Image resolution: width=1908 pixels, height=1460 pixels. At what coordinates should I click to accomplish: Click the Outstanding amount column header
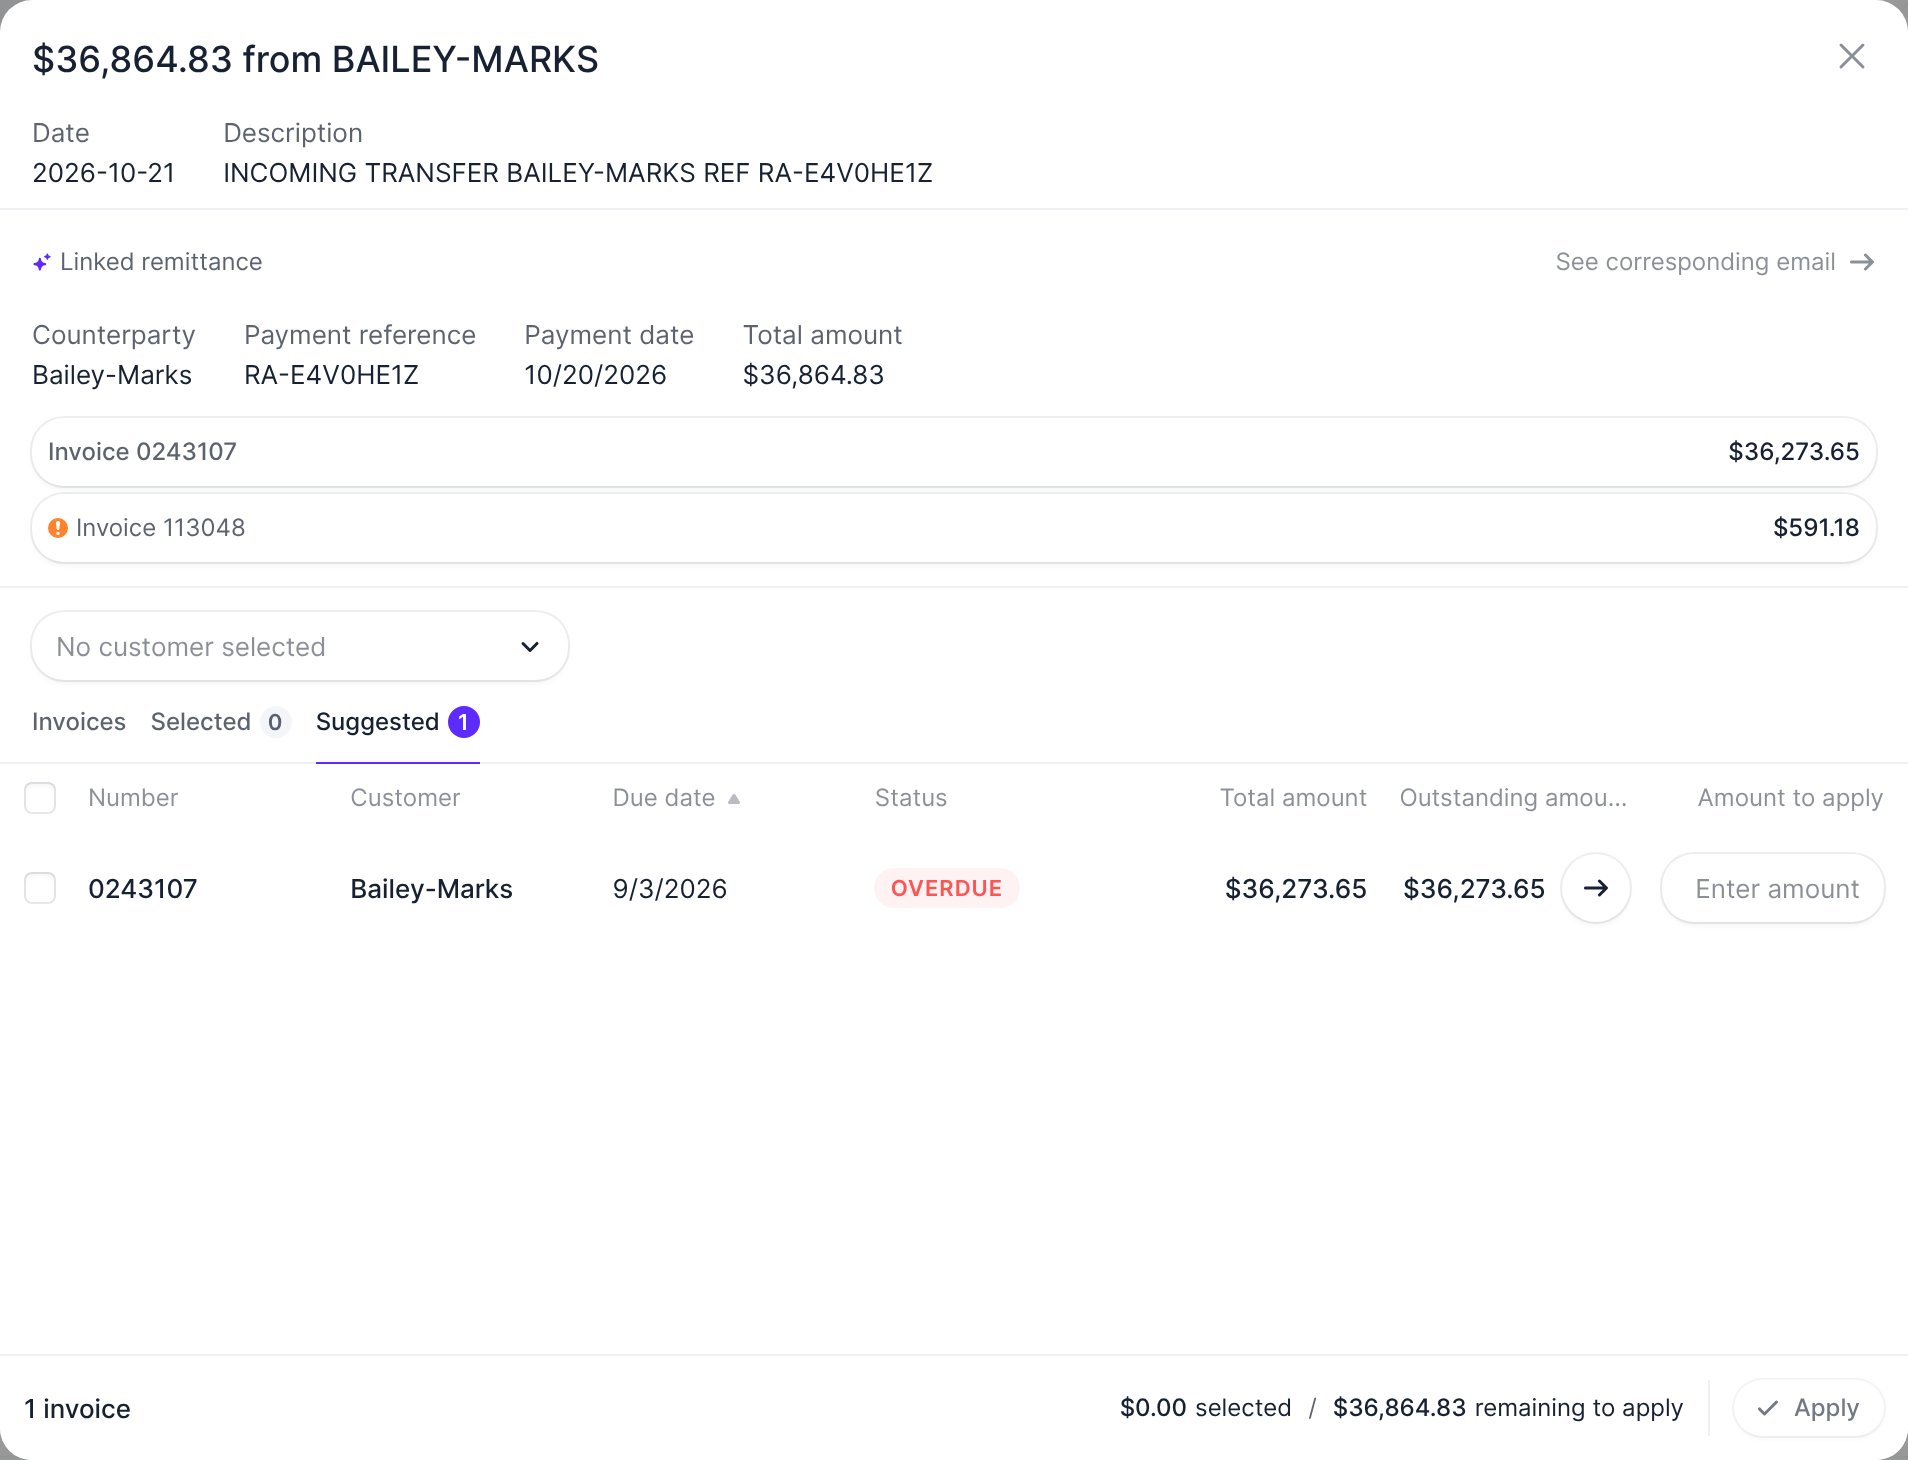[1513, 798]
